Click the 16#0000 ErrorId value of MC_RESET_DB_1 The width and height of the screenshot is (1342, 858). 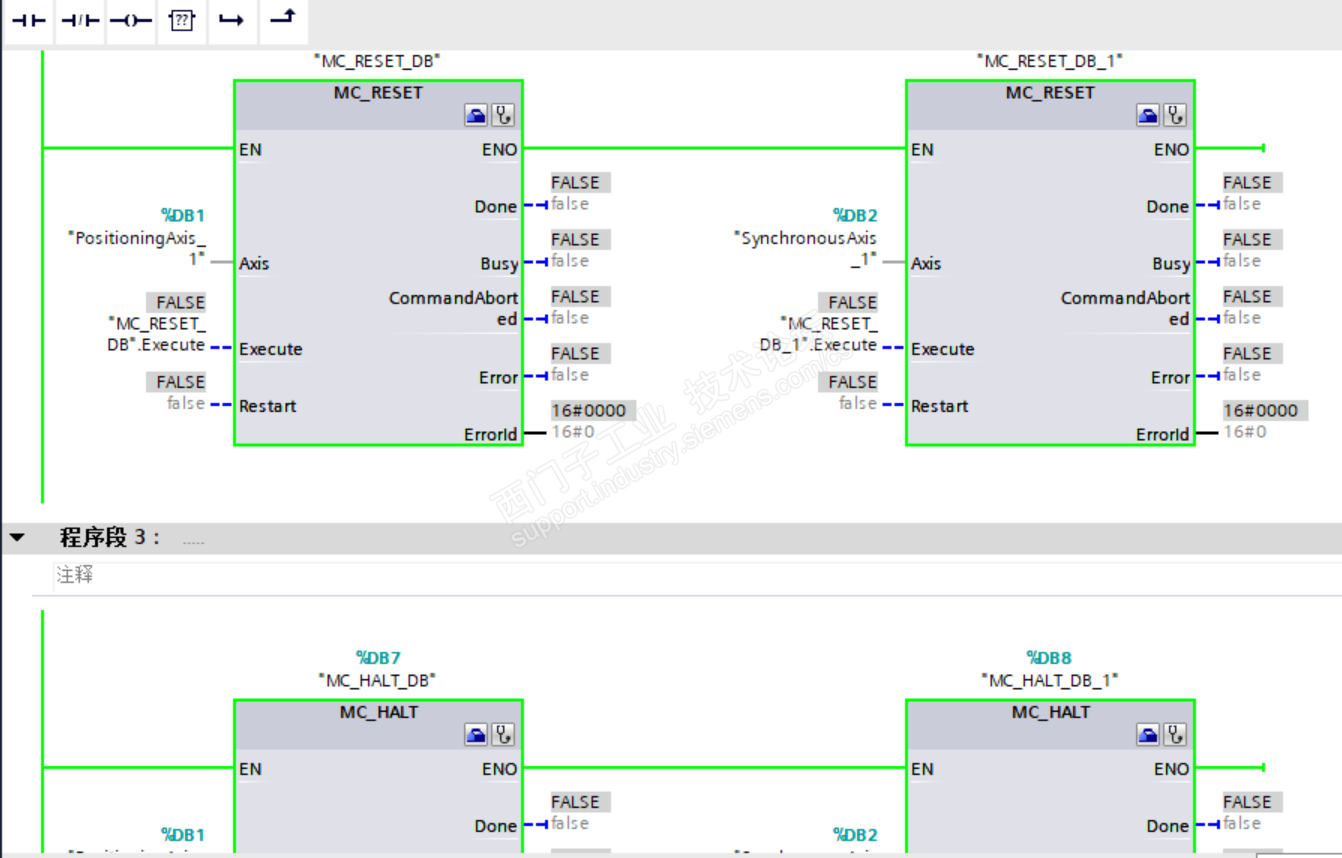click(1263, 410)
